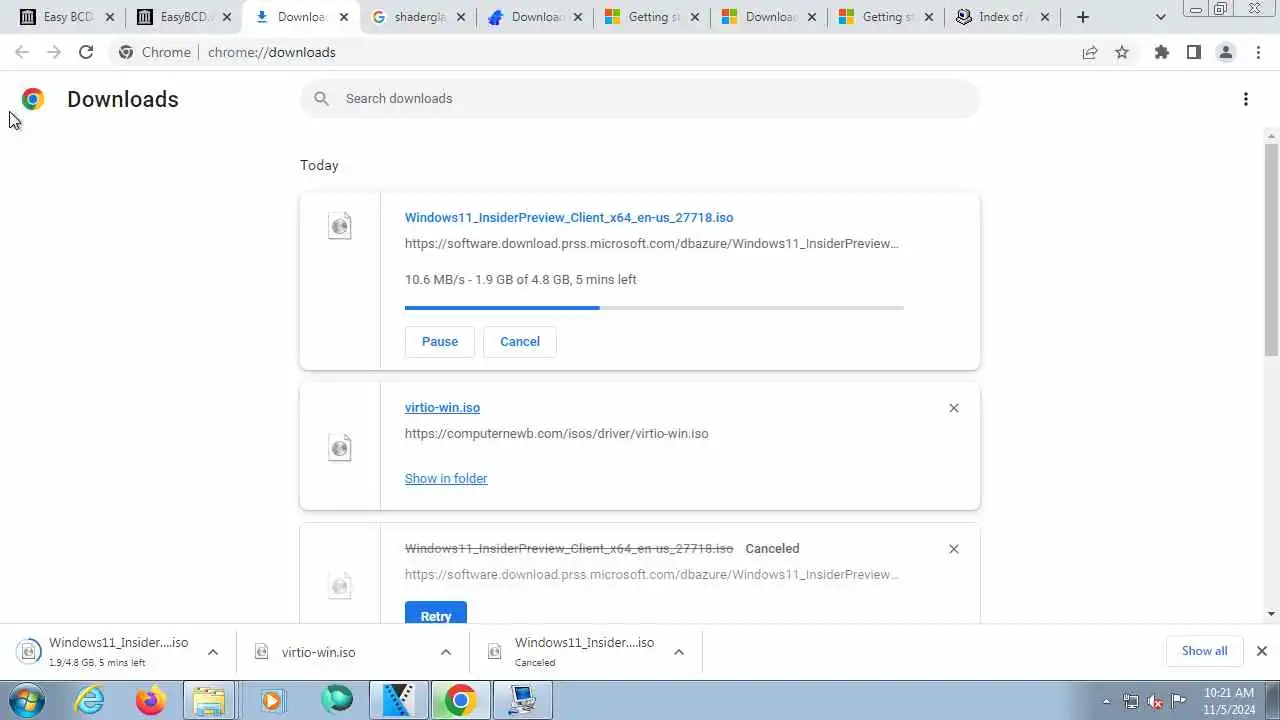Expand options for virtio-win.iso shelf item
This screenshot has width=1280, height=720.
(x=446, y=652)
